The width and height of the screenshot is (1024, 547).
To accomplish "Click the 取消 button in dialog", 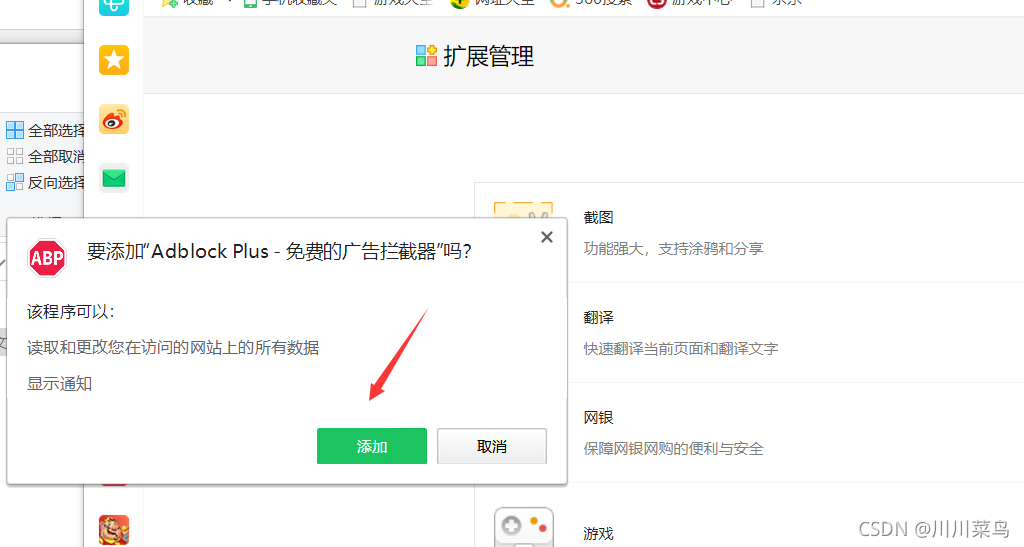I will pyautogui.click(x=492, y=446).
